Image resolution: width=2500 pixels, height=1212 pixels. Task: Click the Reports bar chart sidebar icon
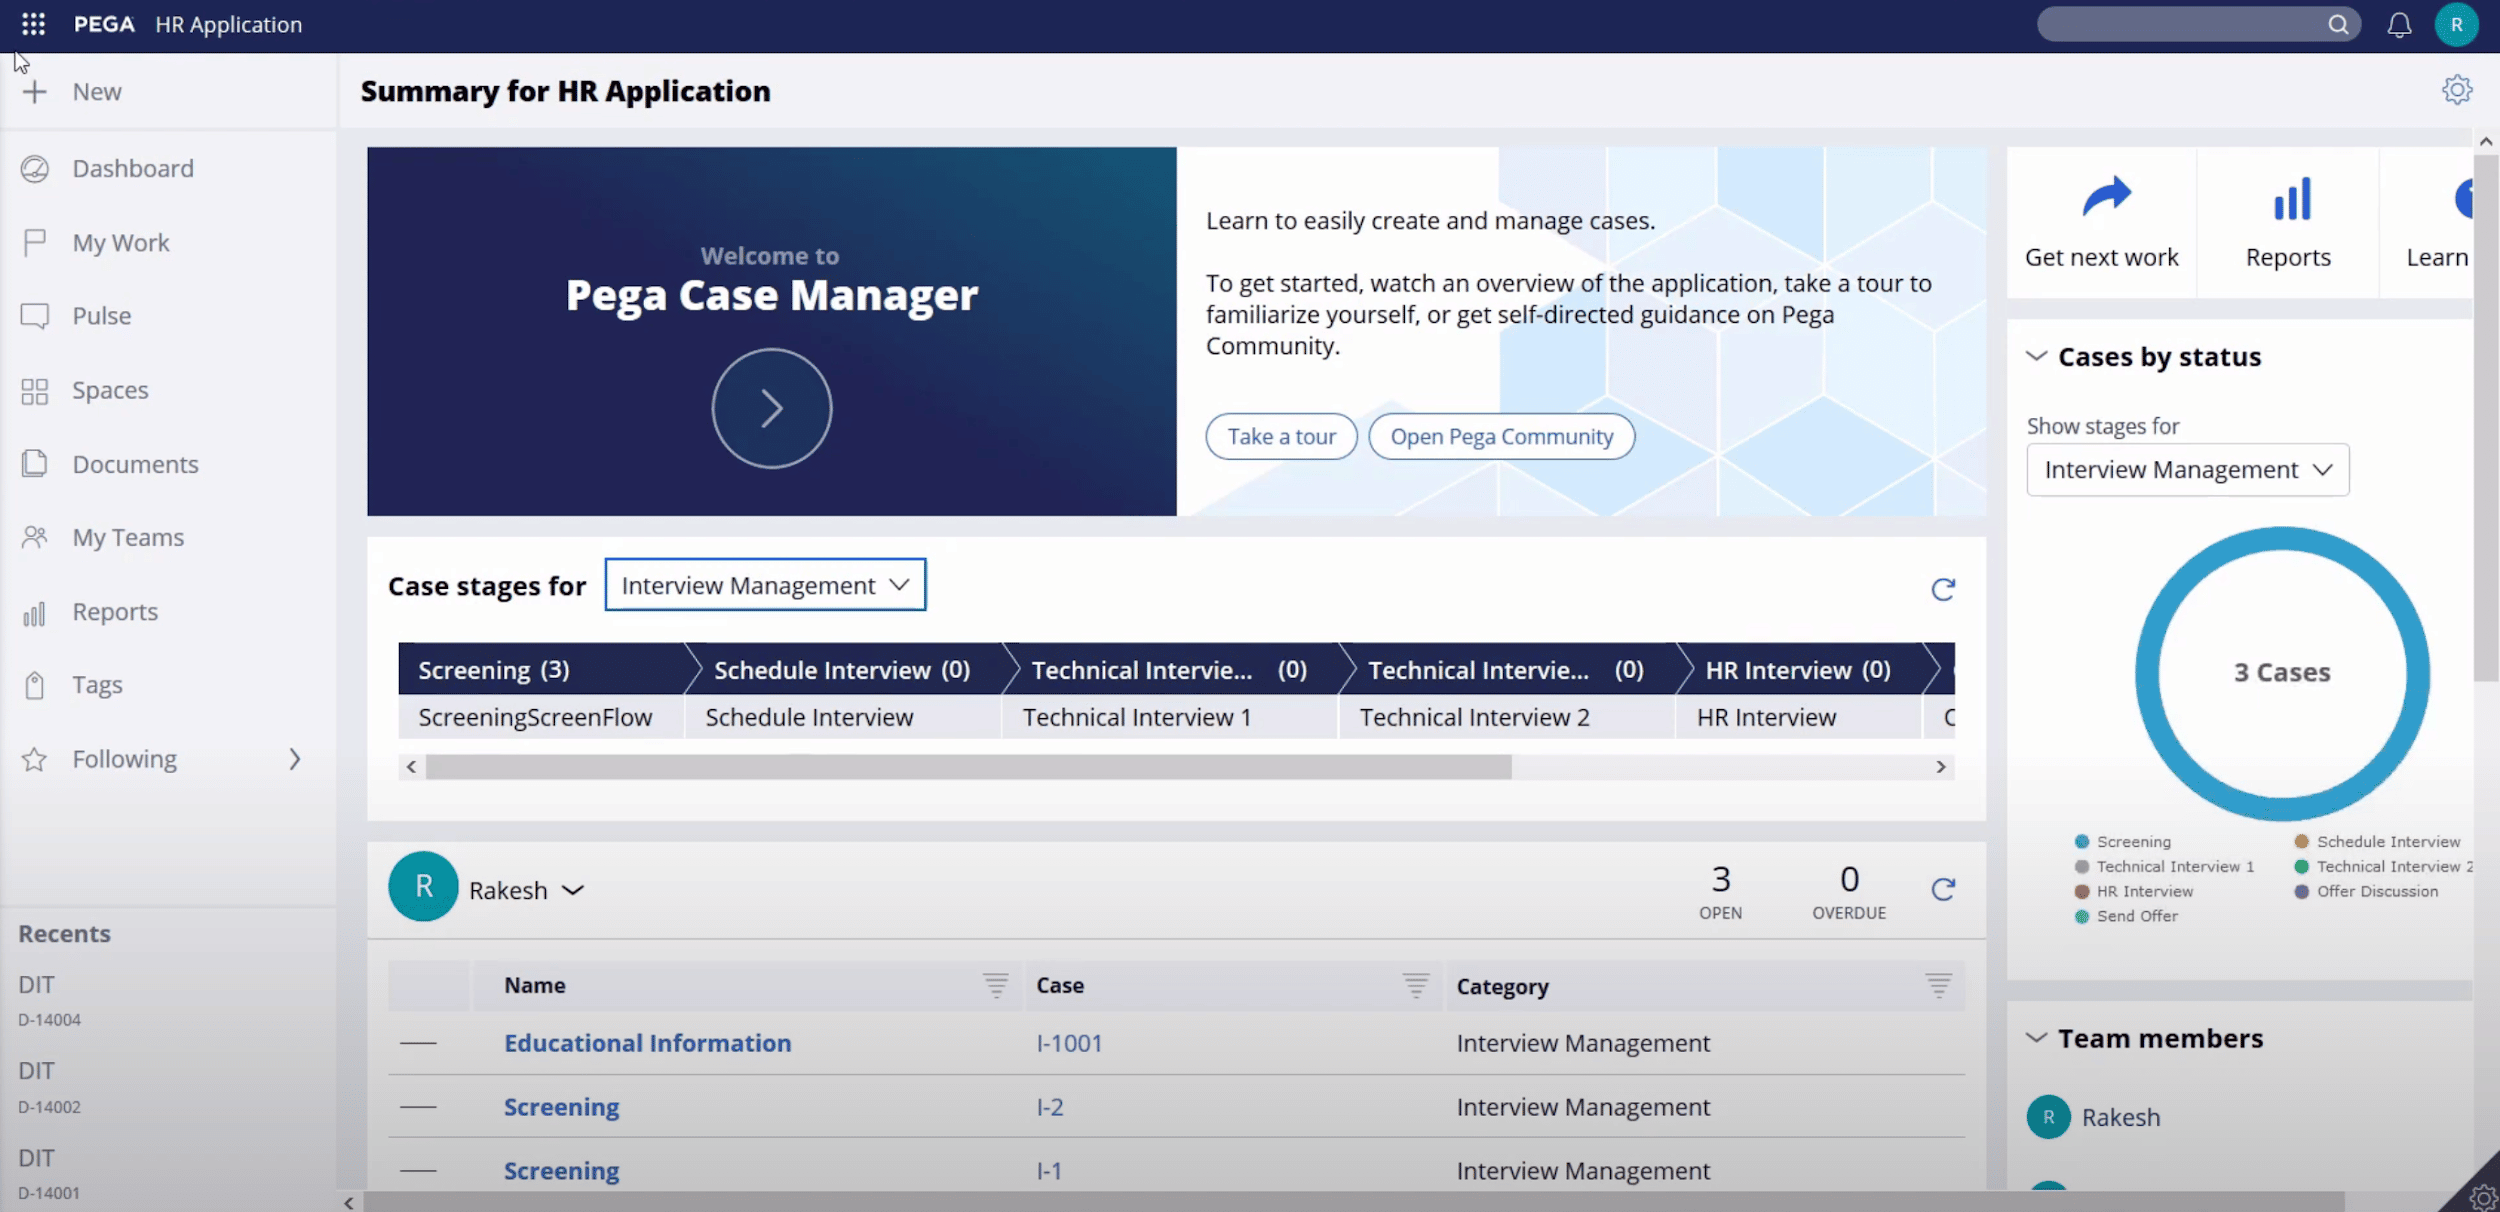click(x=35, y=612)
